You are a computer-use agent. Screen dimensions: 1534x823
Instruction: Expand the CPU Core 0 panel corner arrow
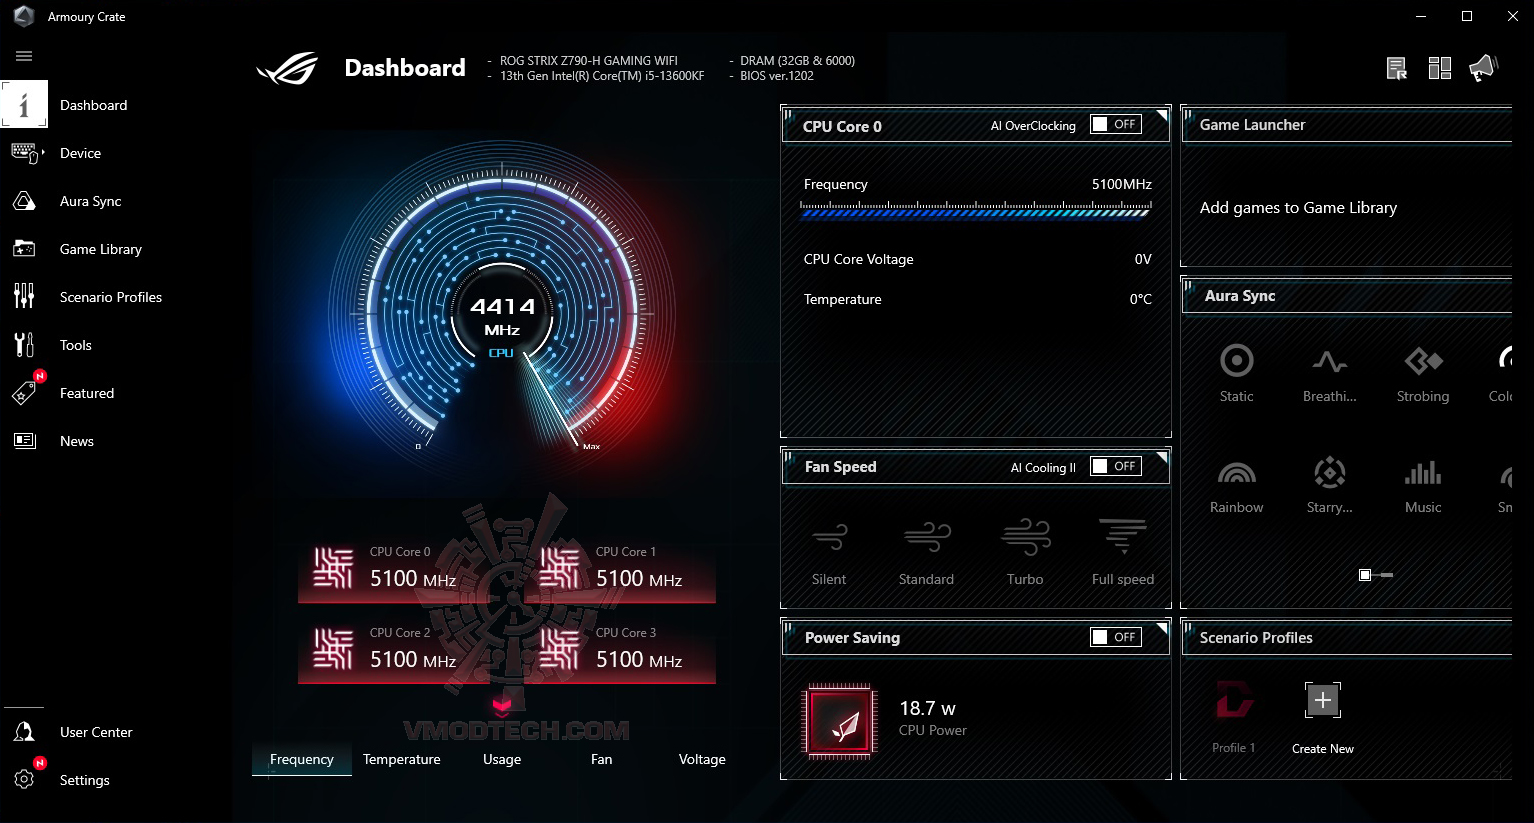1162,115
